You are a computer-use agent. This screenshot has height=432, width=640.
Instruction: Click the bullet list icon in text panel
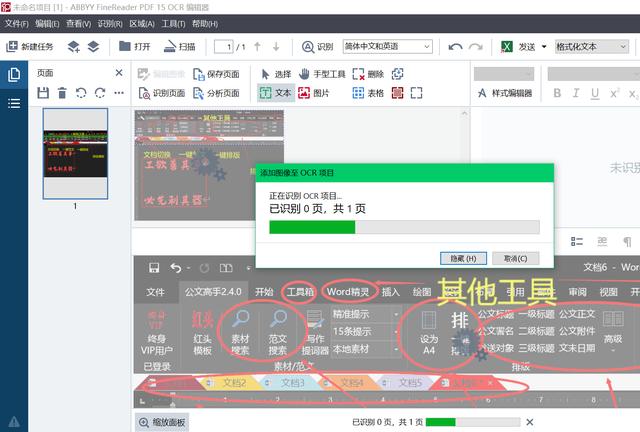(x=577, y=242)
